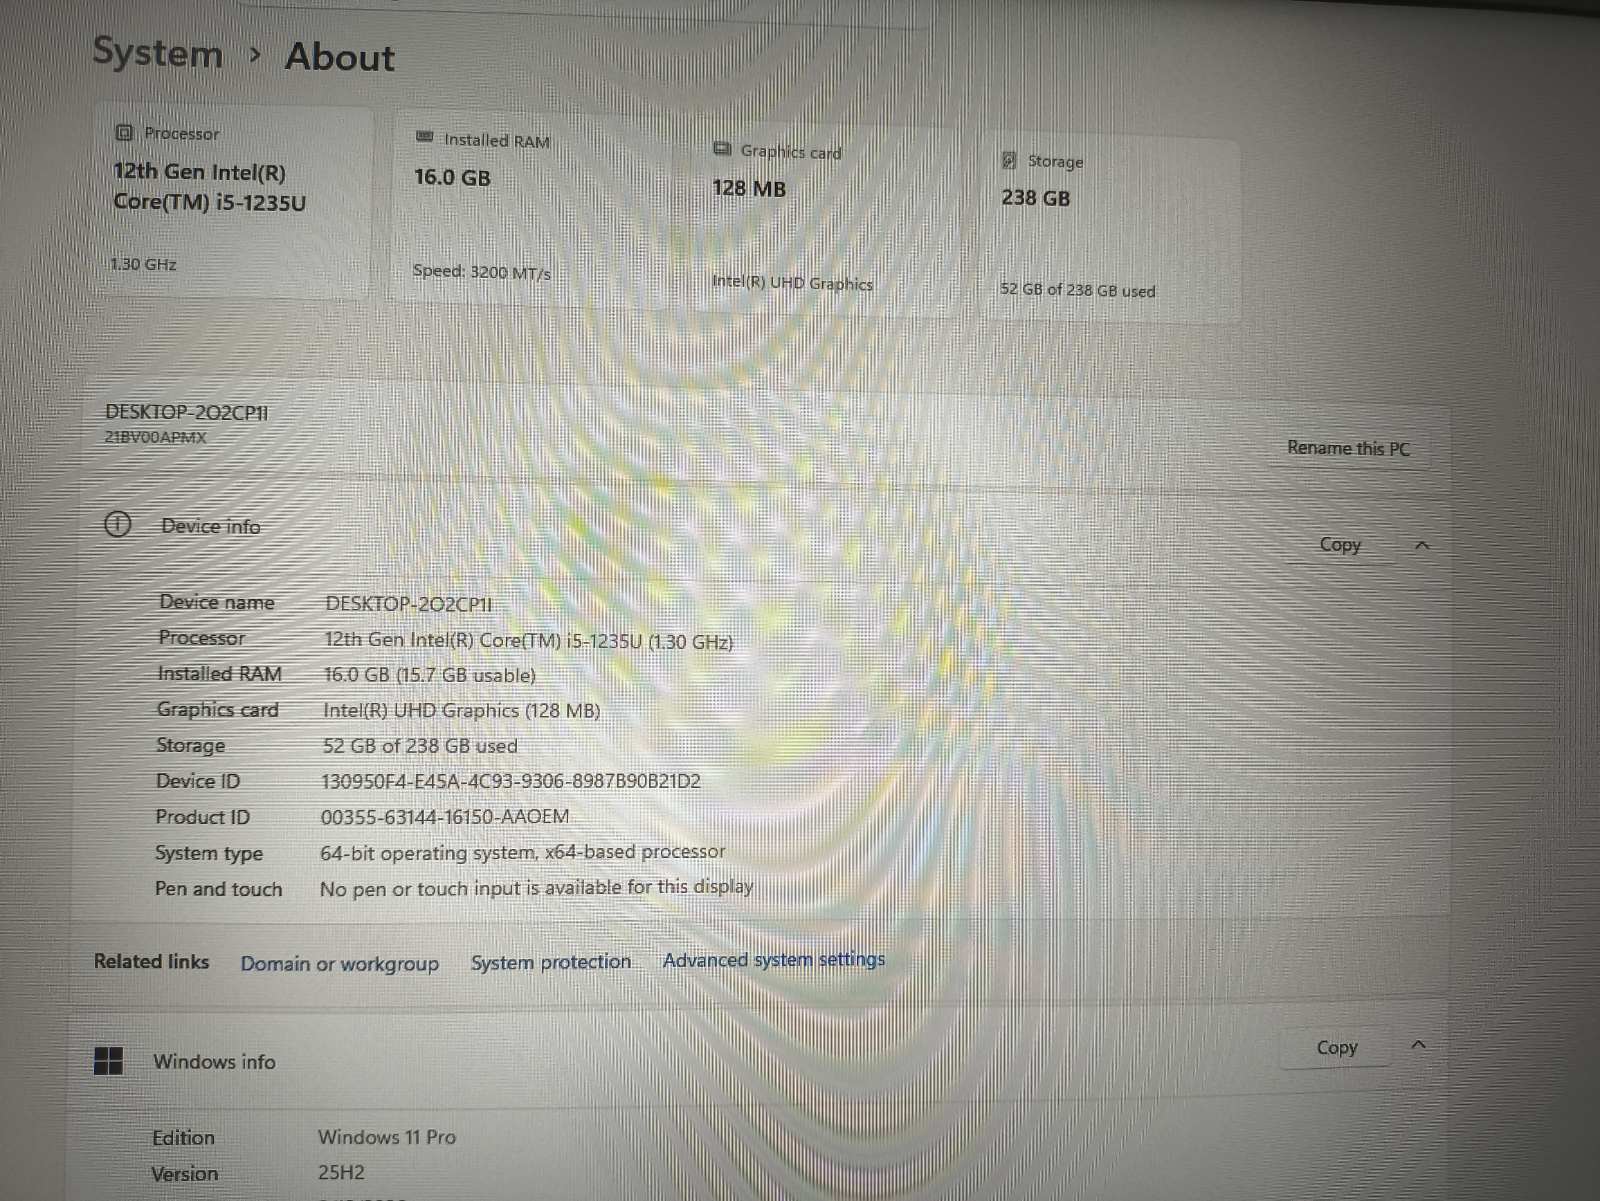Click the Product ID label
This screenshot has height=1201, width=1600.
pos(202,817)
